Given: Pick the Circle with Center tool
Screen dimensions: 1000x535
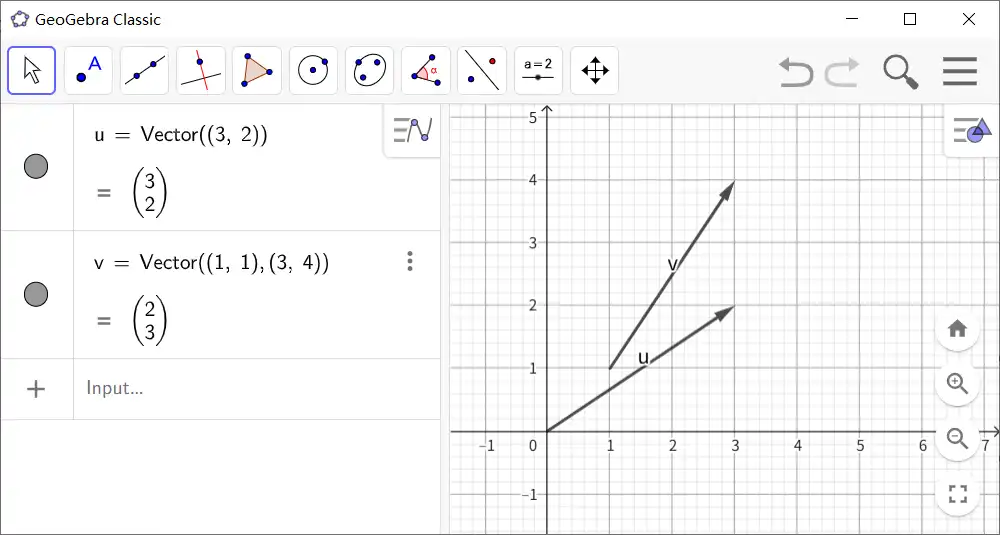Looking at the screenshot, I should (313, 71).
